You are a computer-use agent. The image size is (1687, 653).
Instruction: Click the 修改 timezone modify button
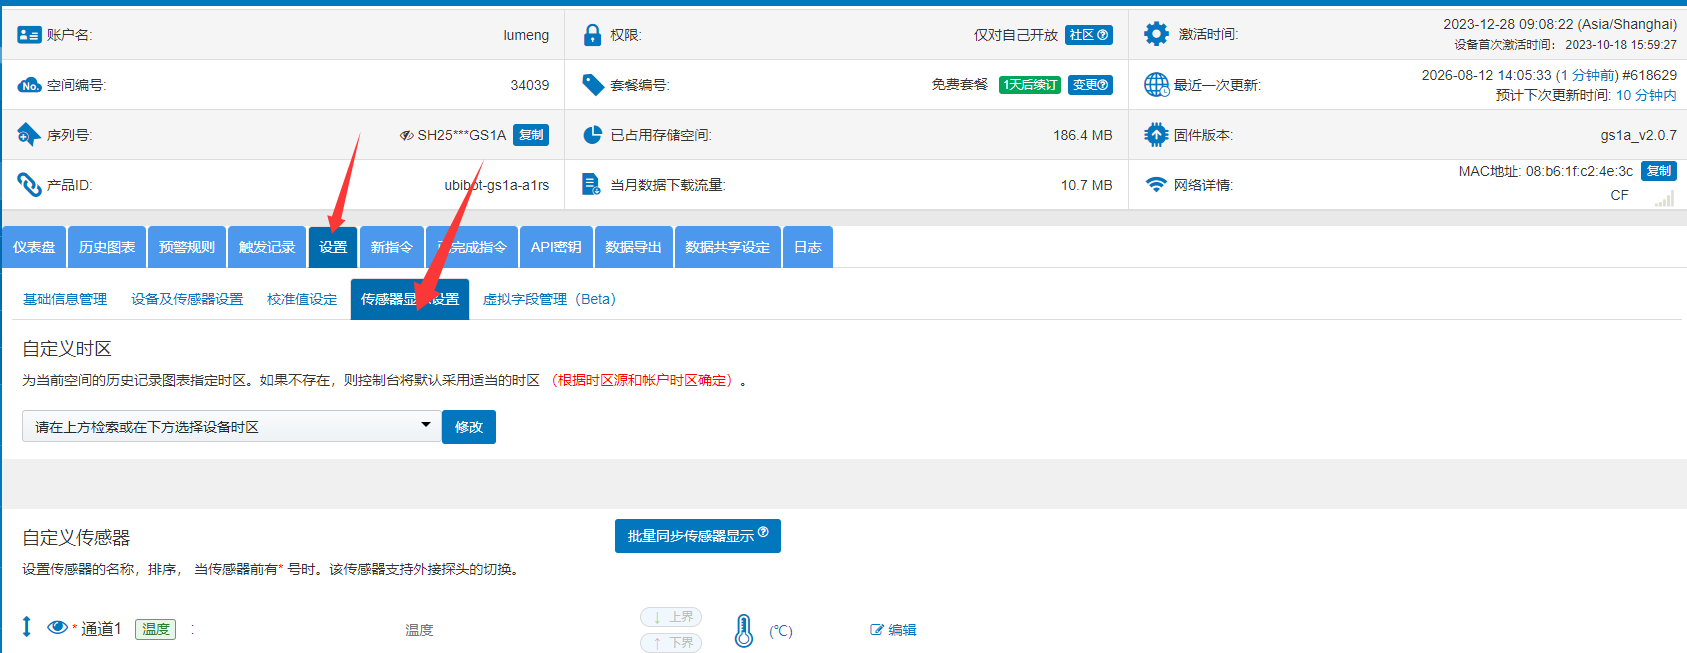coord(469,427)
